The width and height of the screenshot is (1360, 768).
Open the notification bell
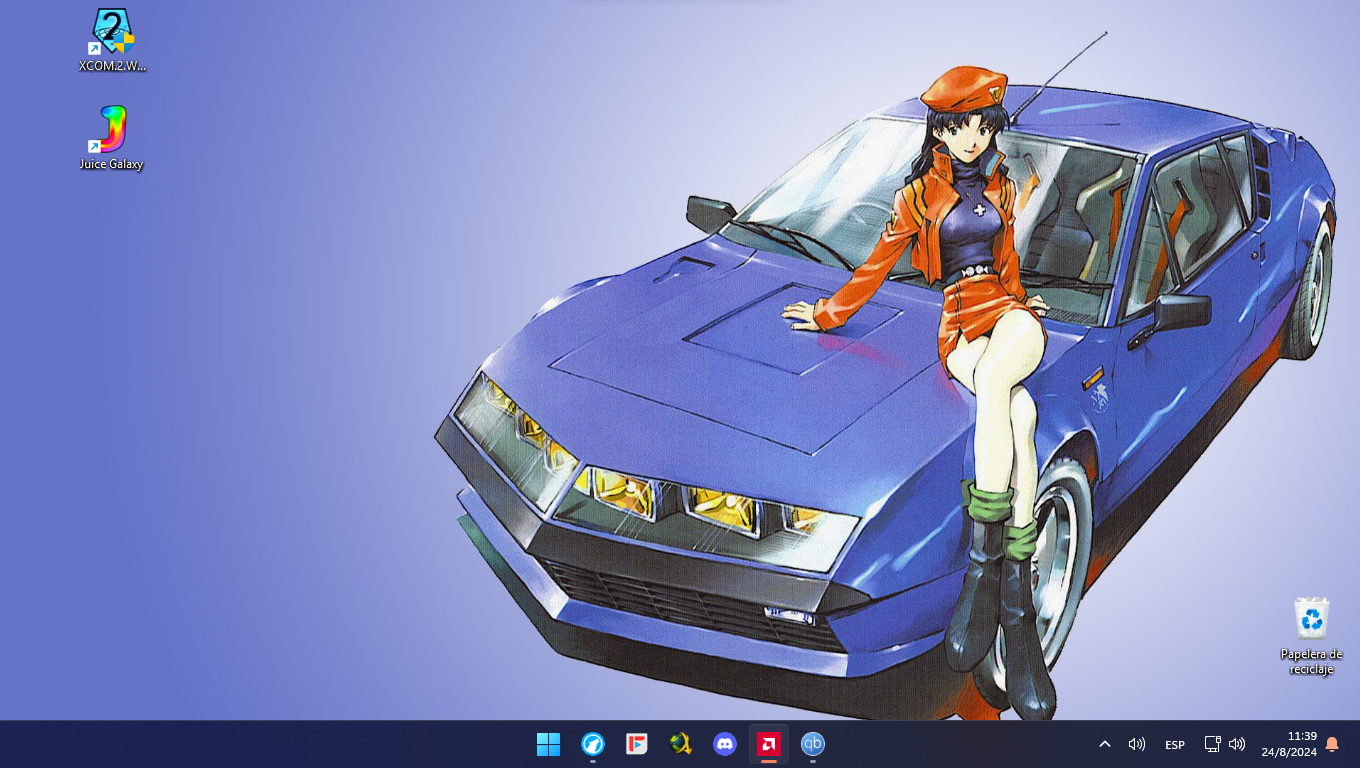[1332, 744]
